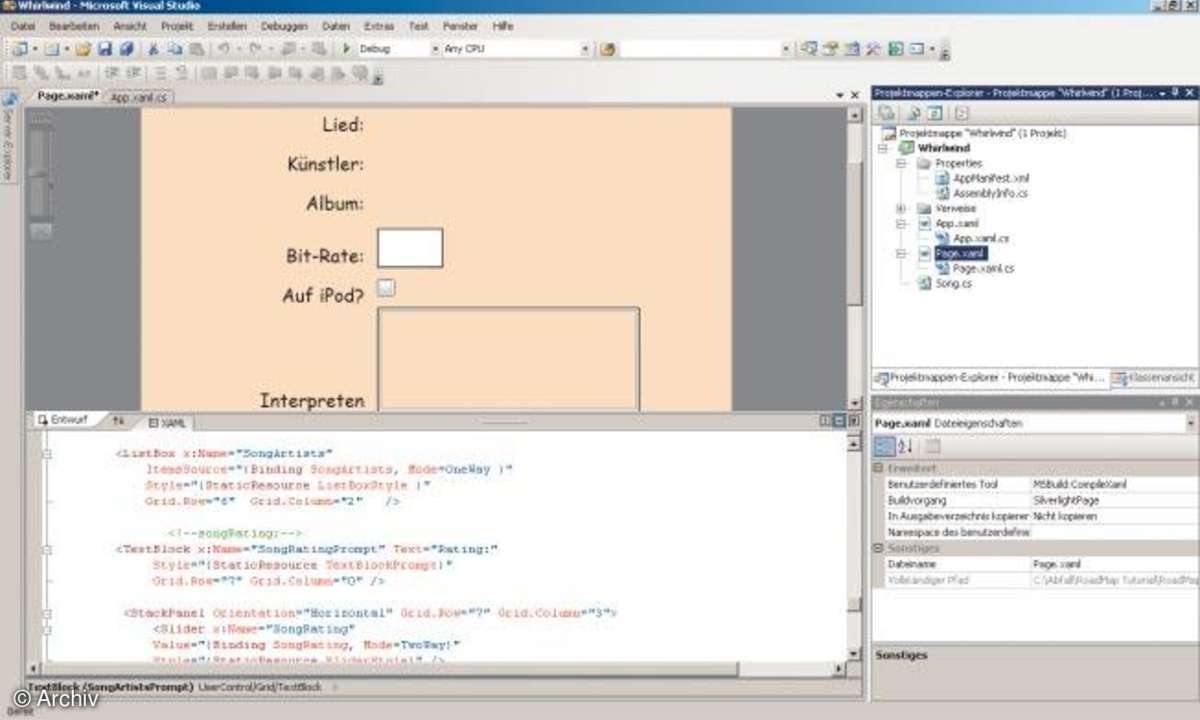1200x720 pixels.
Task: Expand the Verweise folder node
Action: pyautogui.click(x=900, y=208)
